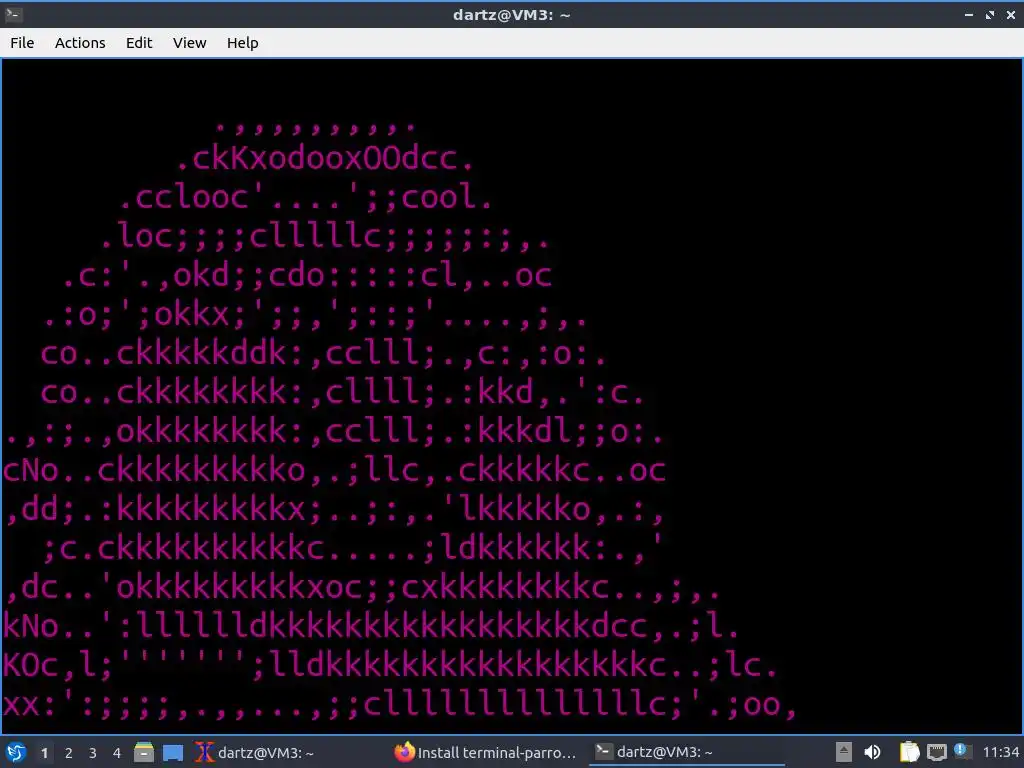This screenshot has height=768, width=1024.
Task: Open the Edit menu
Action: point(138,43)
